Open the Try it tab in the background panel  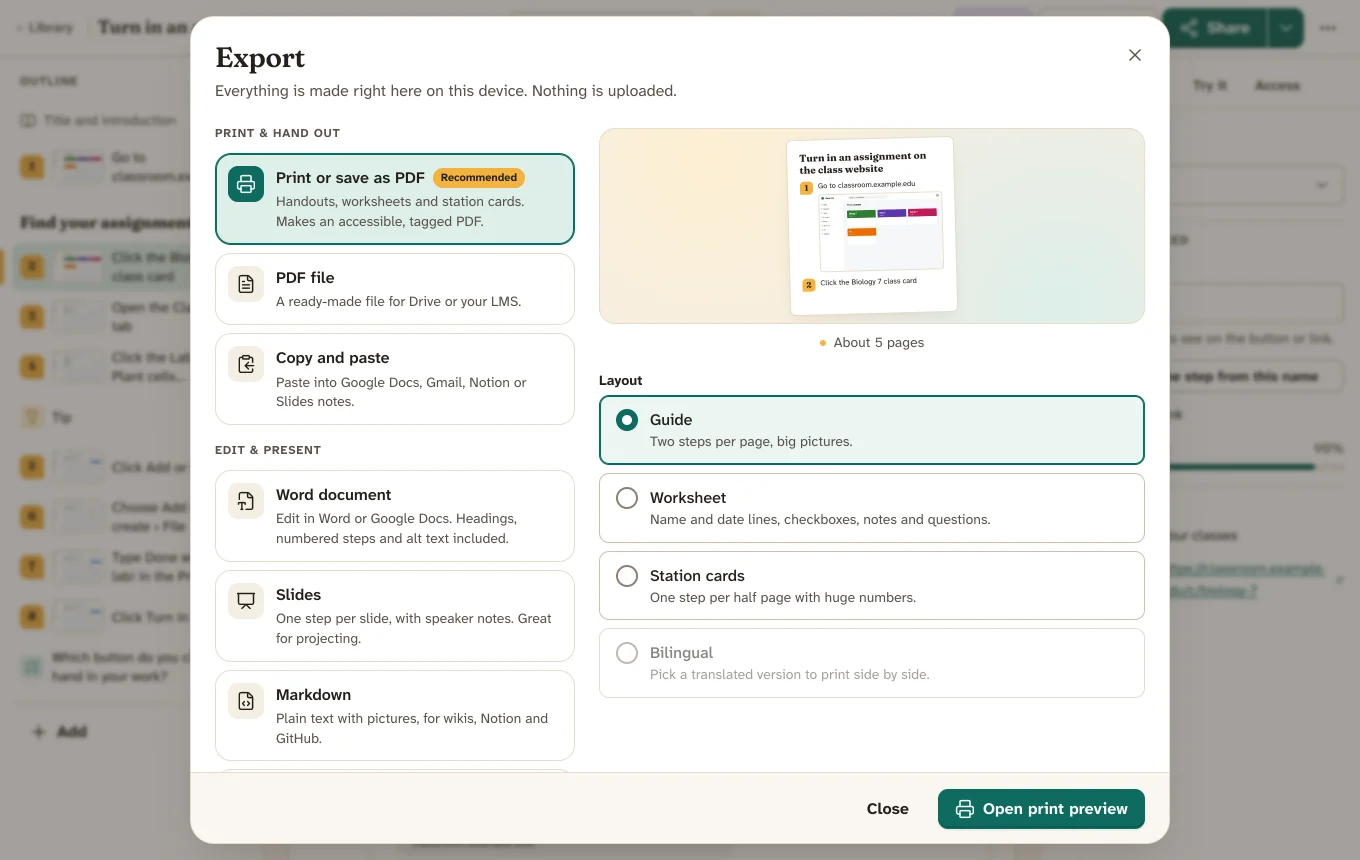point(1210,86)
